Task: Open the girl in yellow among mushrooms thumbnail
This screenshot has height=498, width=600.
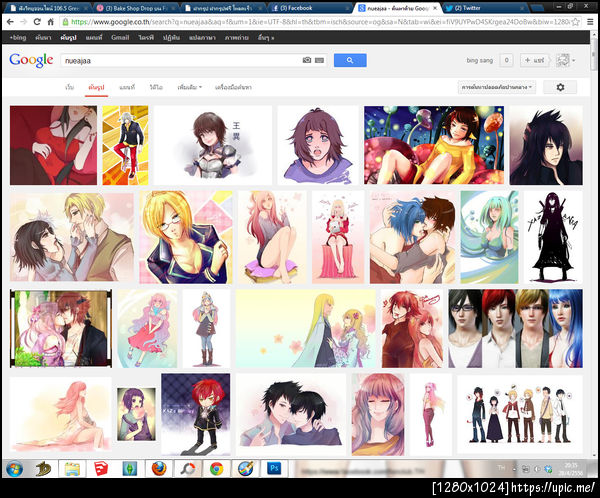Action: click(434, 145)
